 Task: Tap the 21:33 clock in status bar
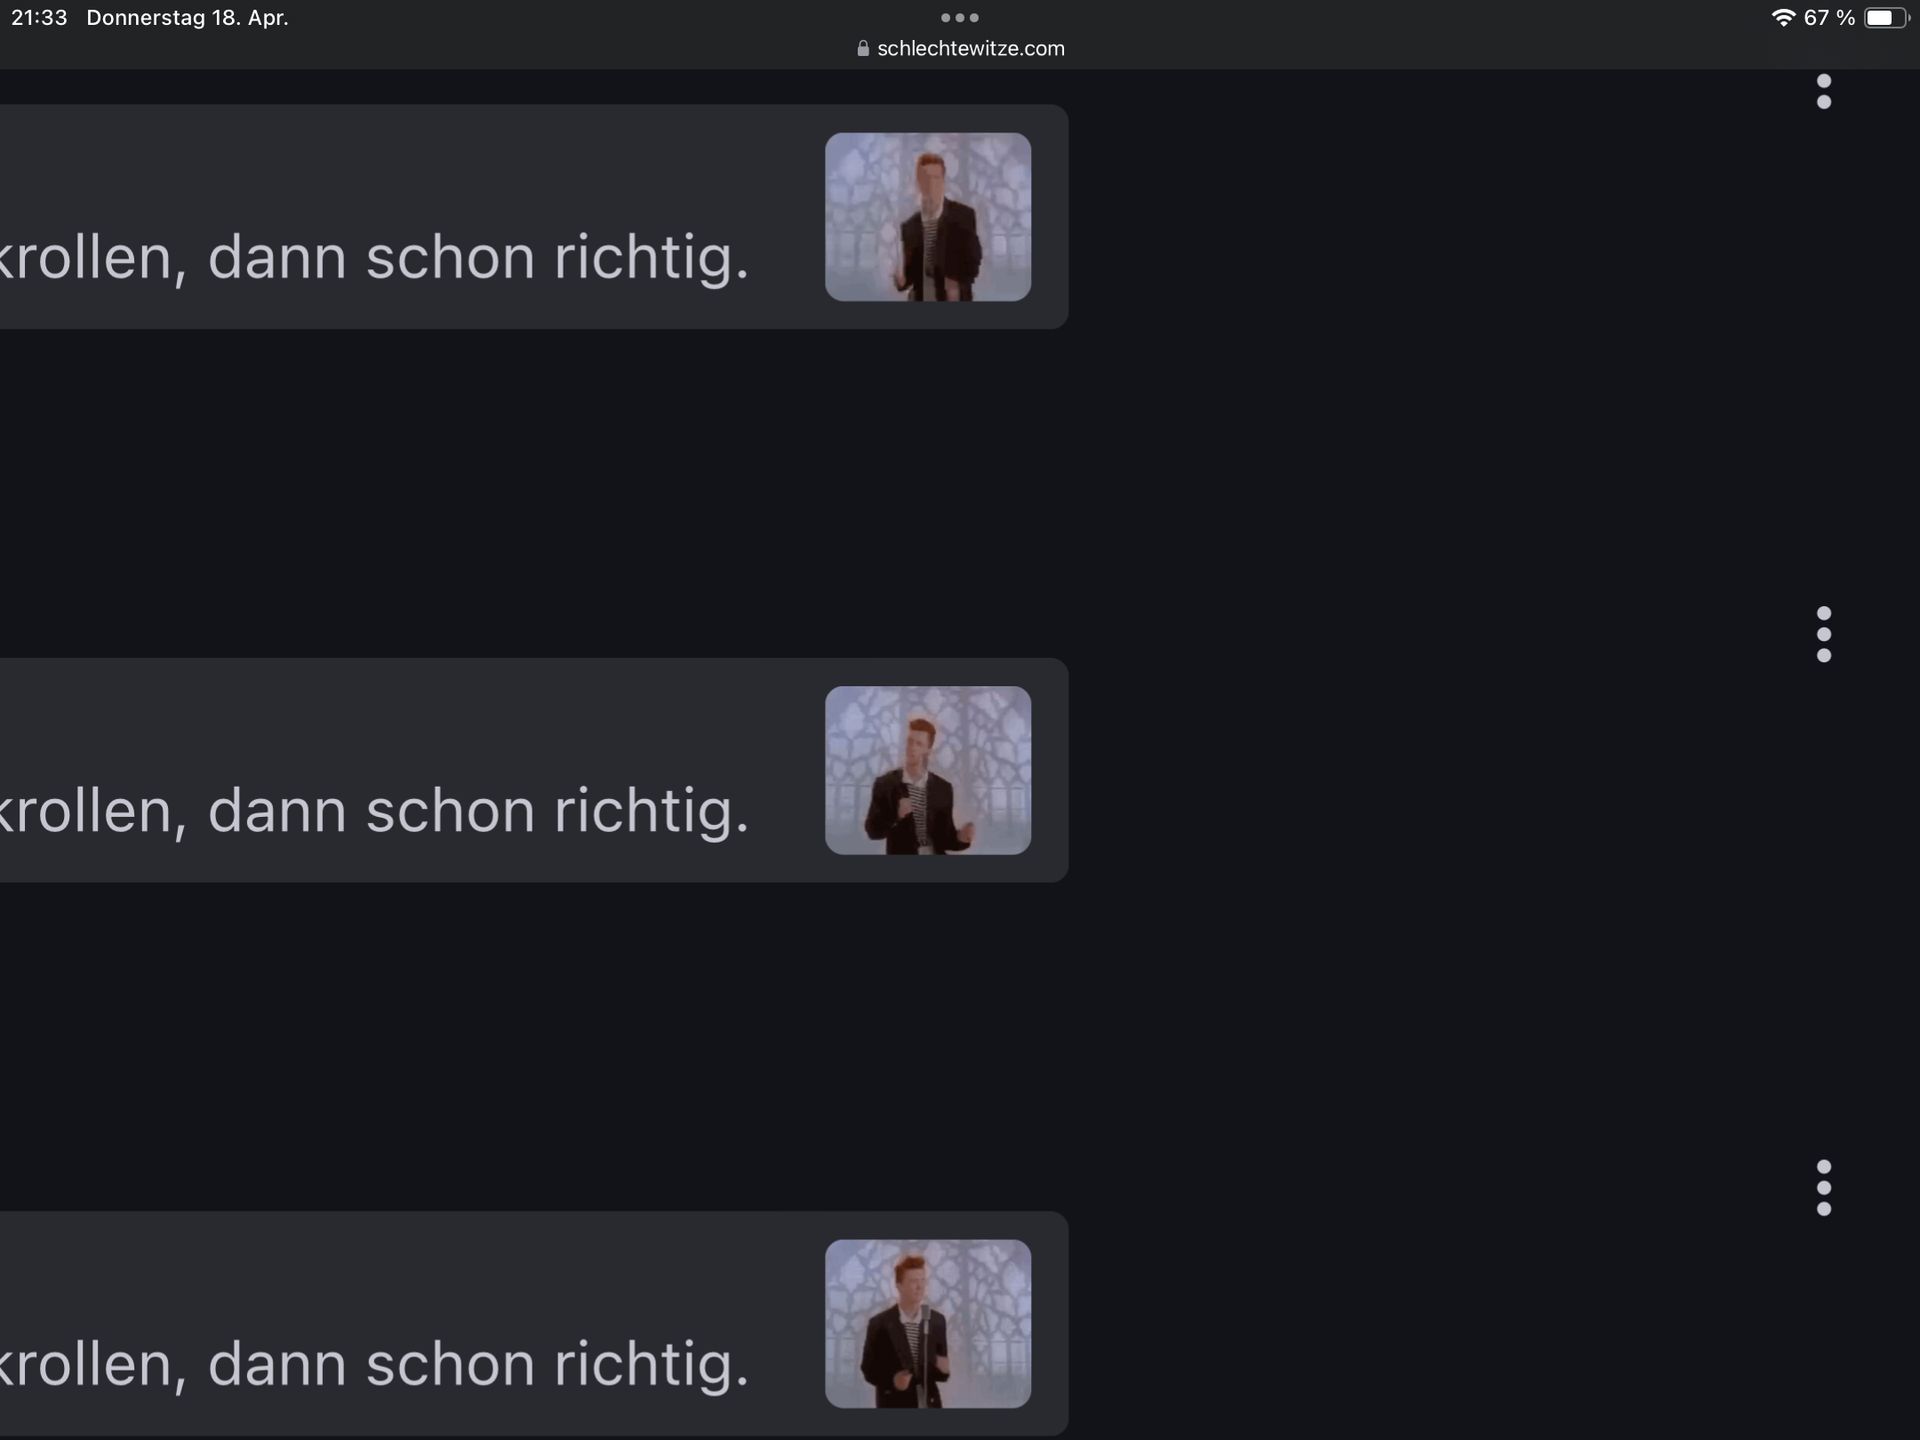(39, 18)
